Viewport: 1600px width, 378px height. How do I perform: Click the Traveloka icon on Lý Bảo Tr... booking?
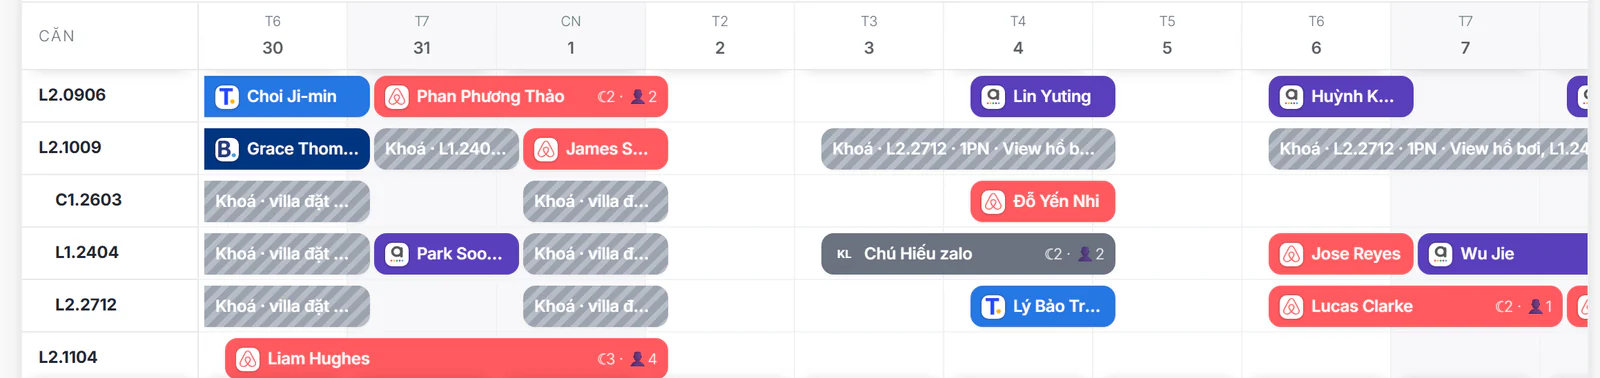(993, 307)
